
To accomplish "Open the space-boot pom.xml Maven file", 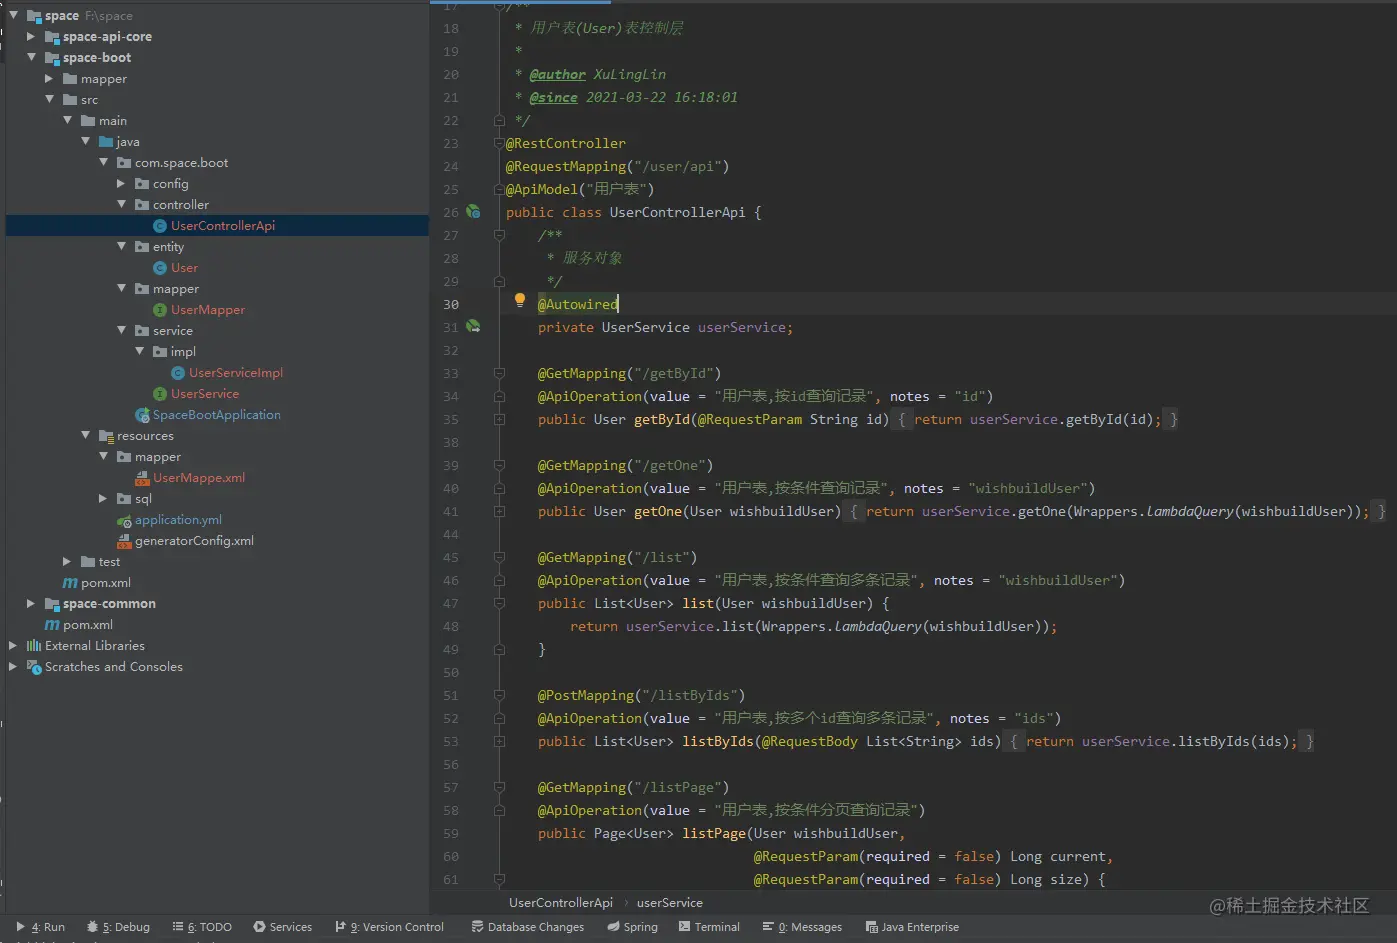I will 105,583.
